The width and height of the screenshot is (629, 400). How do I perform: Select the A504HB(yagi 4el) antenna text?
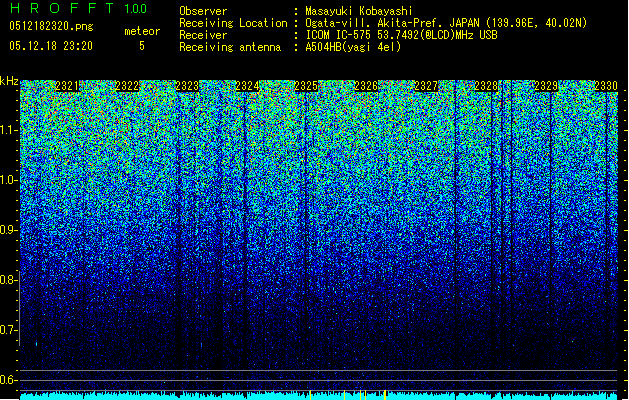(x=353, y=47)
